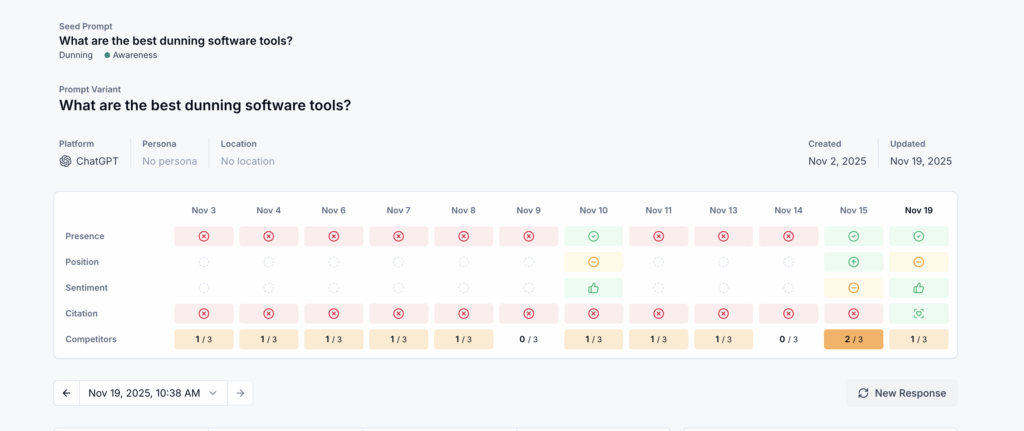The height and width of the screenshot is (431, 1024).
Task: Click the Nov 19 Citation icon
Action: 918,314
